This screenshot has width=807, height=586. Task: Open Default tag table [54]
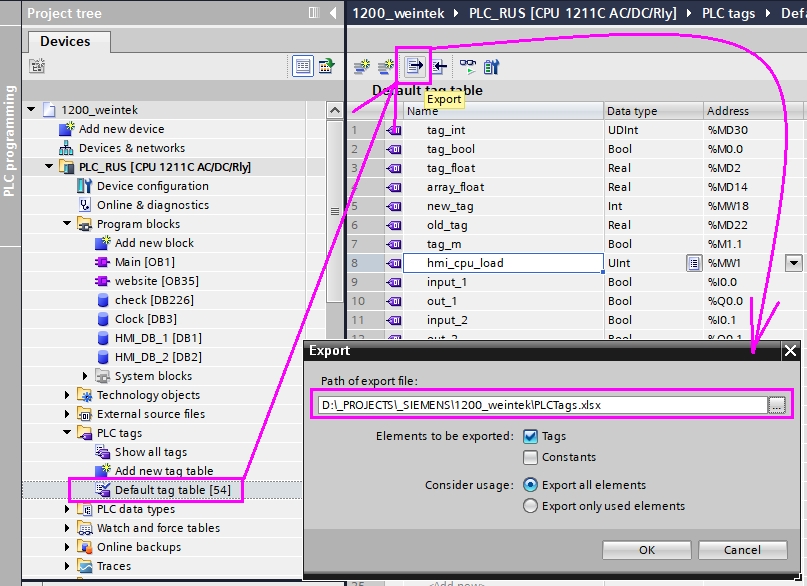click(x=172, y=490)
